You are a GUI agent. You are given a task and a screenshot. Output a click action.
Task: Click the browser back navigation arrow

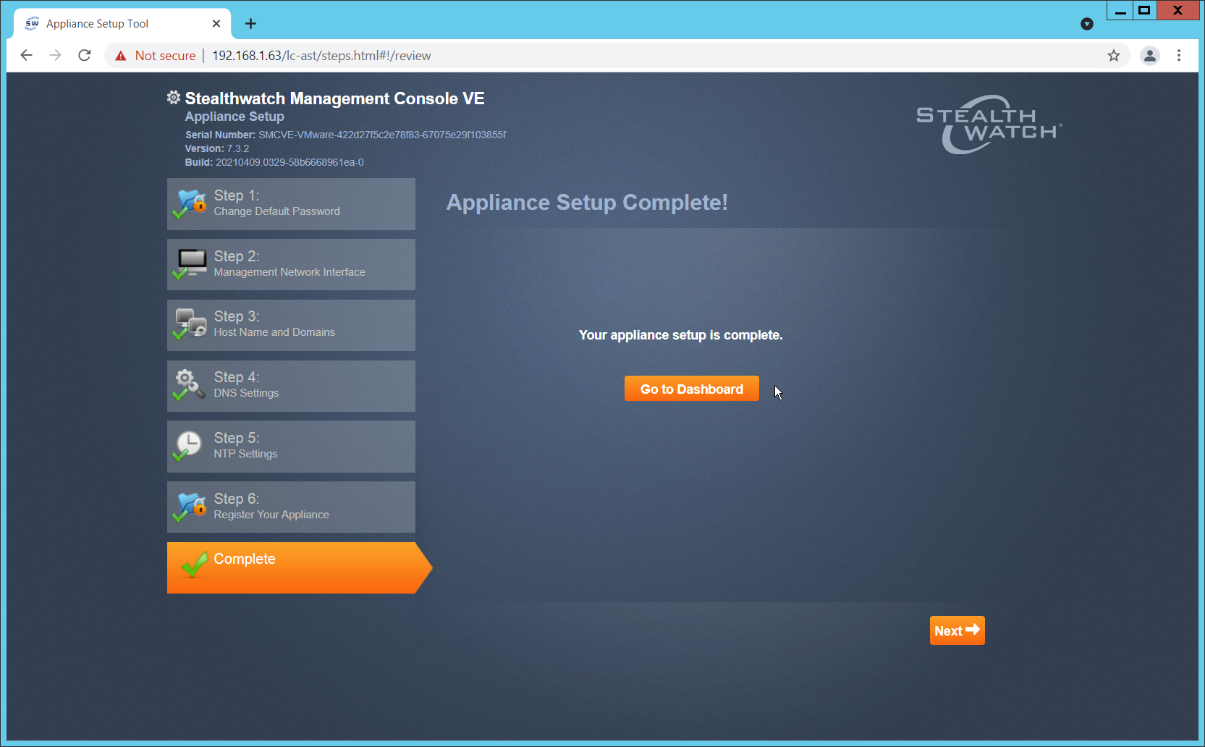tap(26, 56)
